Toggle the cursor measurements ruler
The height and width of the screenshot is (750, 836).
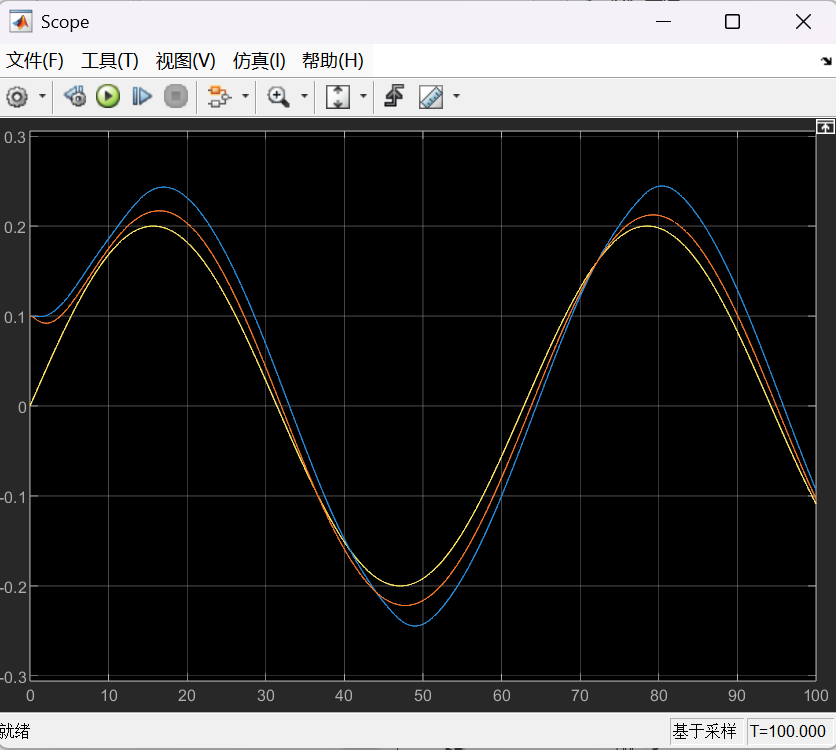point(431,97)
